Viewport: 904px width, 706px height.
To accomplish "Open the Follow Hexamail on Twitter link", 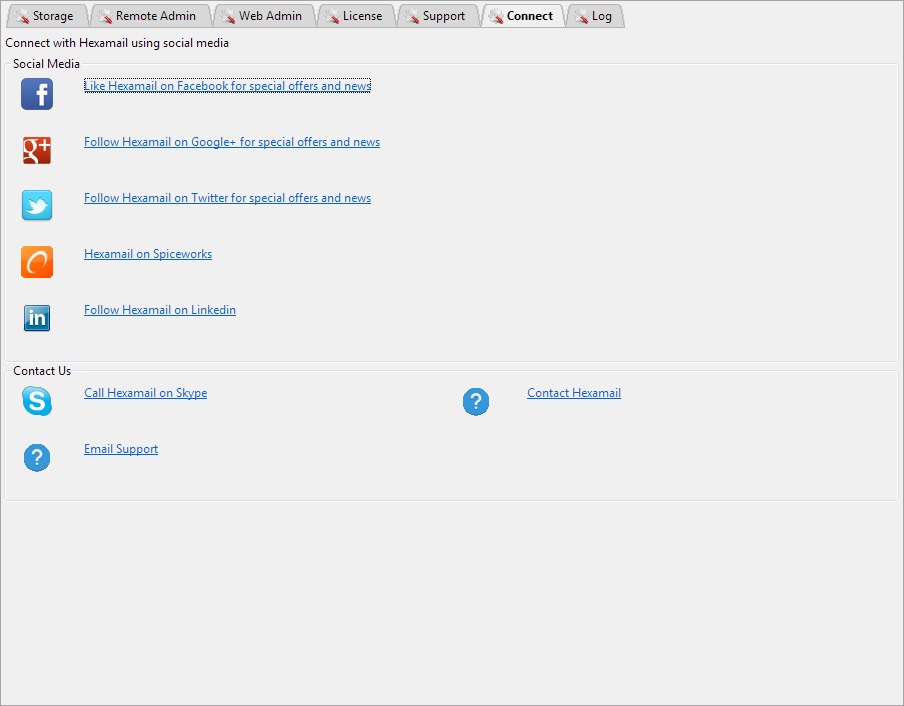I will 227,198.
